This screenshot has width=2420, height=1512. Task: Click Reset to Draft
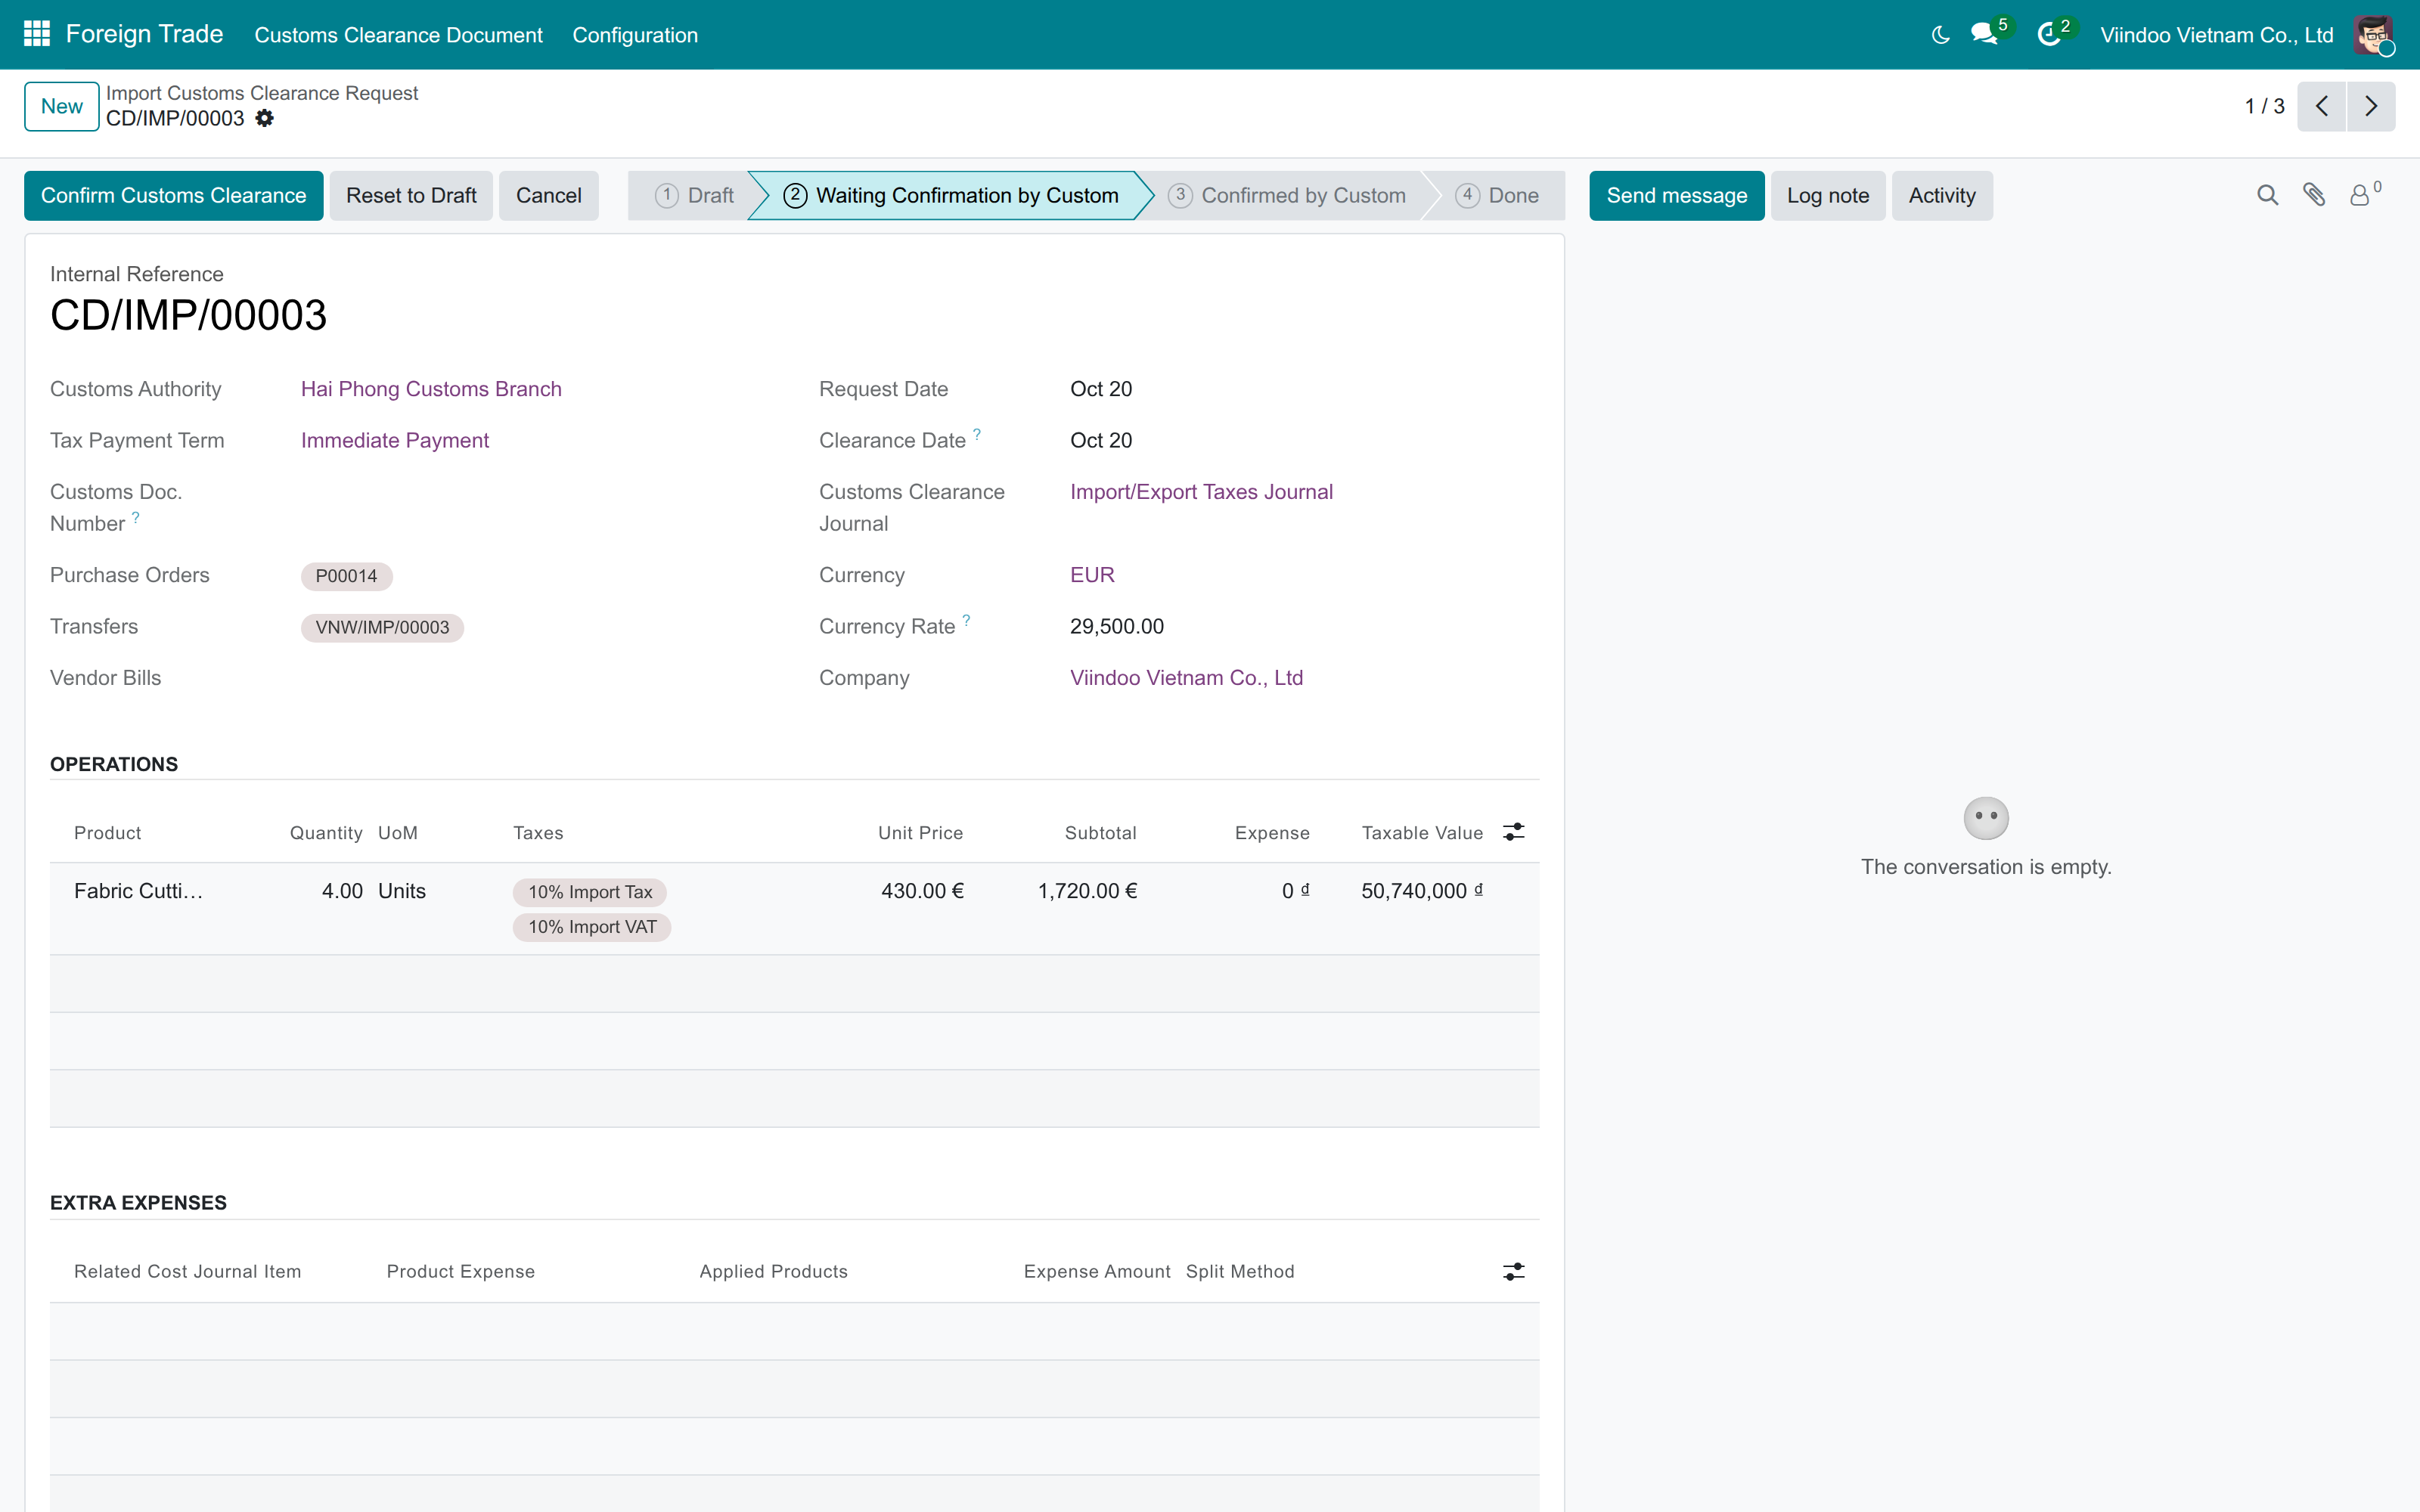(411, 195)
